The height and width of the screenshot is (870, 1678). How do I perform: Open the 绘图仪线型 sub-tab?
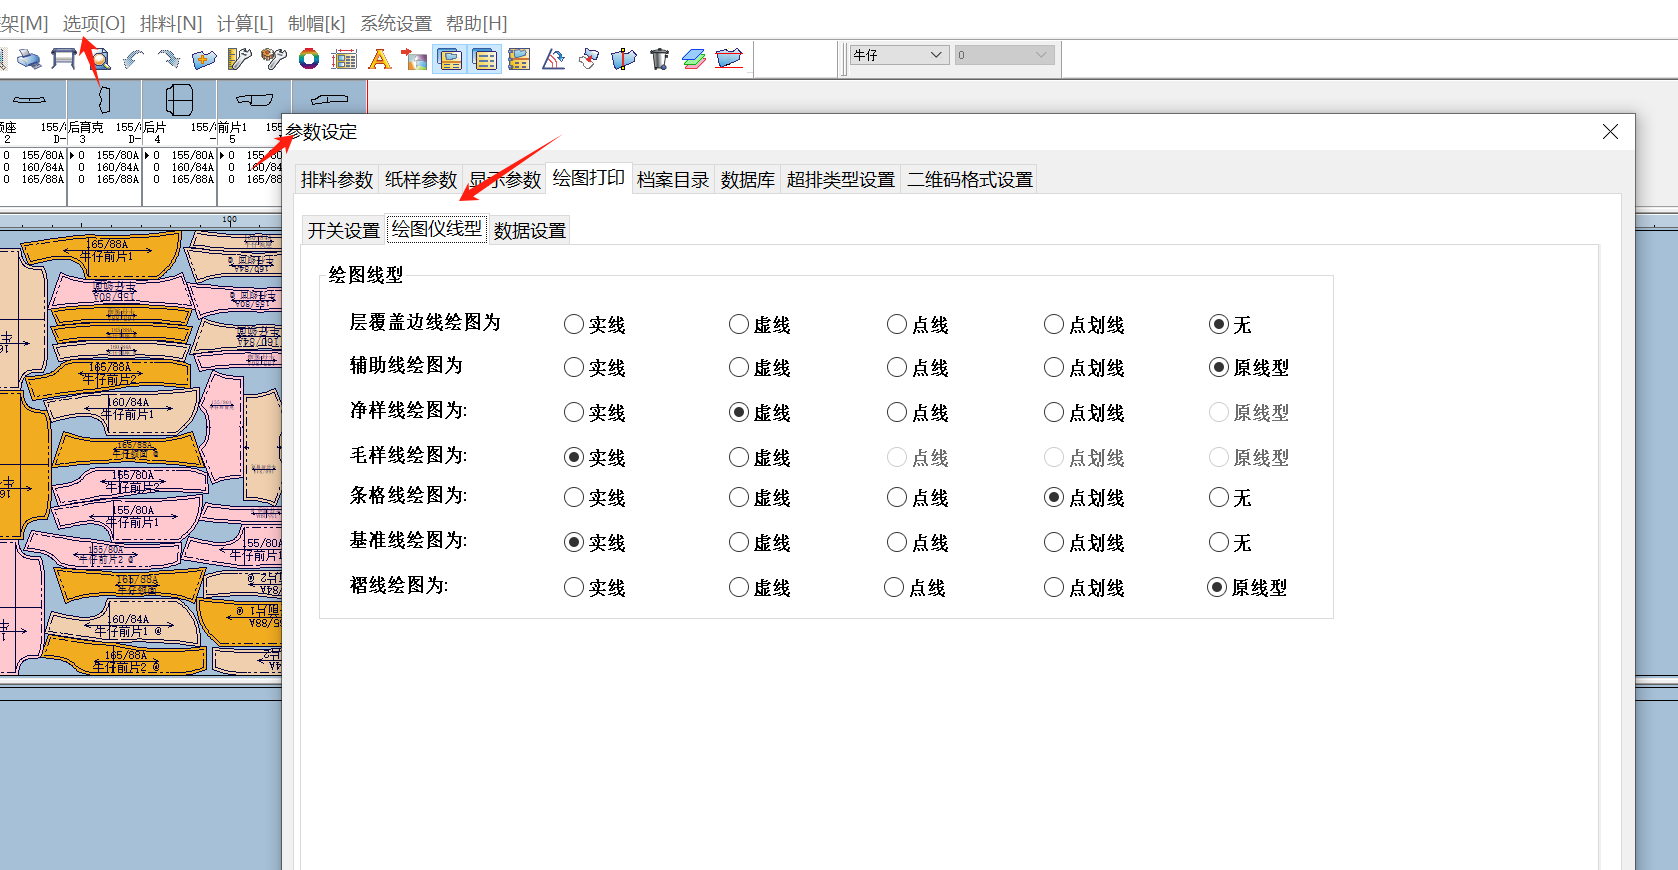[437, 229]
